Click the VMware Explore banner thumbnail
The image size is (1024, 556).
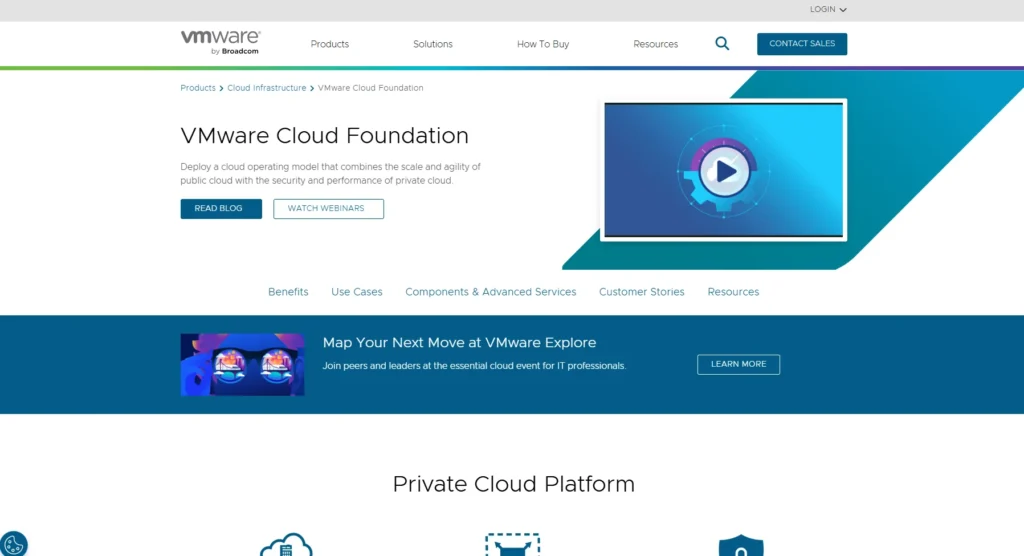pos(242,365)
